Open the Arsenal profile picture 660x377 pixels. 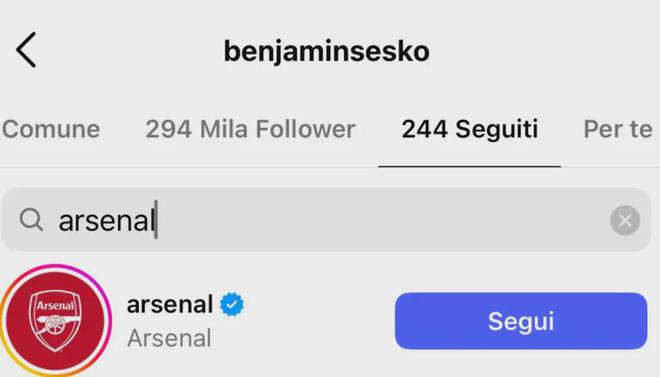coord(55,321)
